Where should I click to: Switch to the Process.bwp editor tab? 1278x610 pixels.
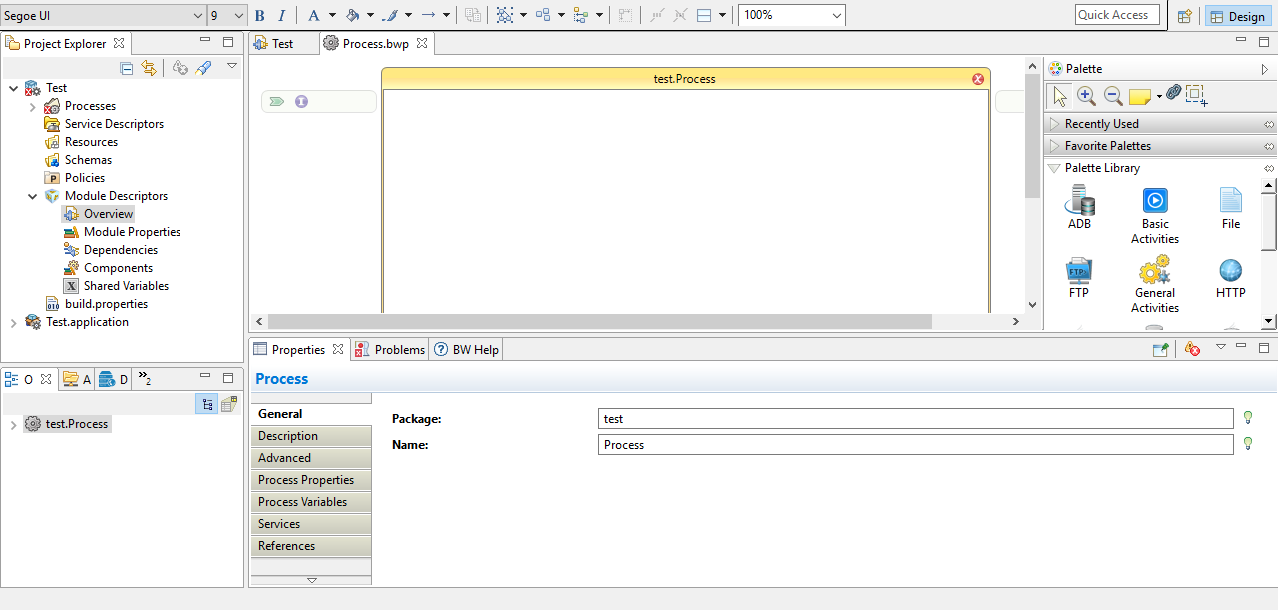376,43
